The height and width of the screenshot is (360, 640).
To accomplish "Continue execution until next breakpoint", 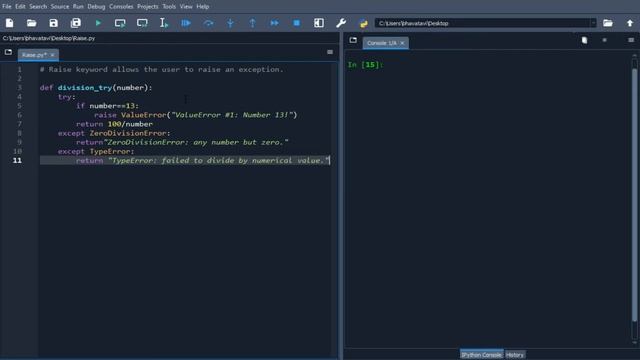I will [x=275, y=23].
